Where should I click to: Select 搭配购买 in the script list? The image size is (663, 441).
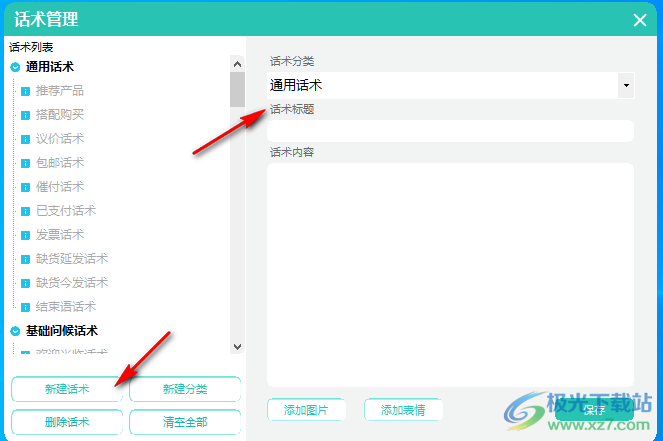click(x=60, y=115)
